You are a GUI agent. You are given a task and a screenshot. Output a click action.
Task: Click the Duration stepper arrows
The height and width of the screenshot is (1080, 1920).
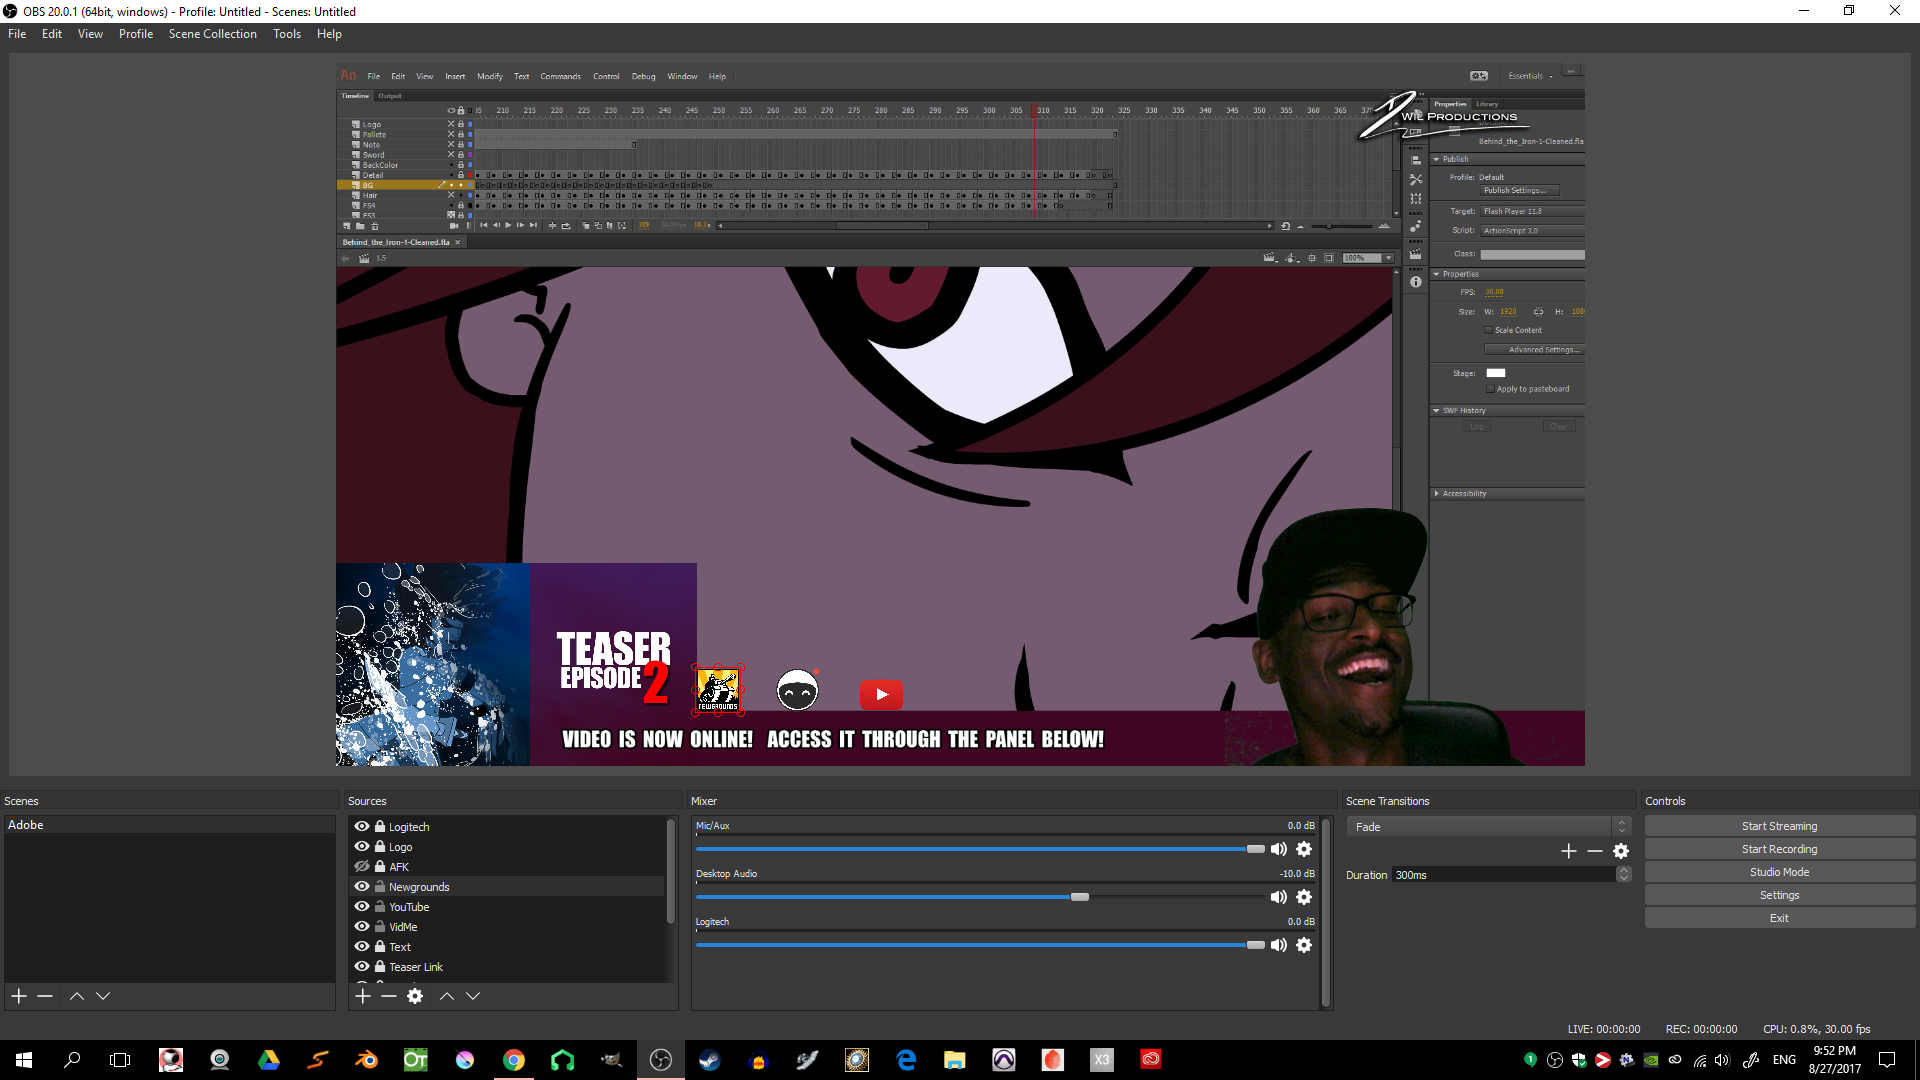coord(1623,874)
